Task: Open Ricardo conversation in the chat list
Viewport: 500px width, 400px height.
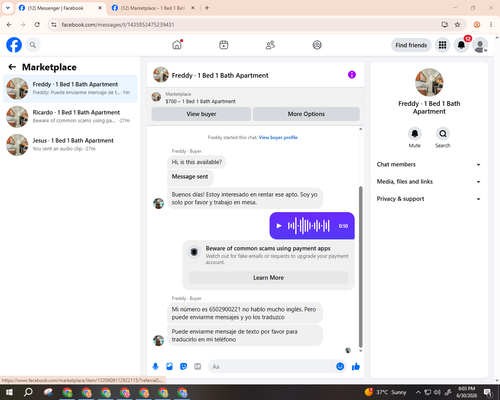Action: [x=70, y=116]
